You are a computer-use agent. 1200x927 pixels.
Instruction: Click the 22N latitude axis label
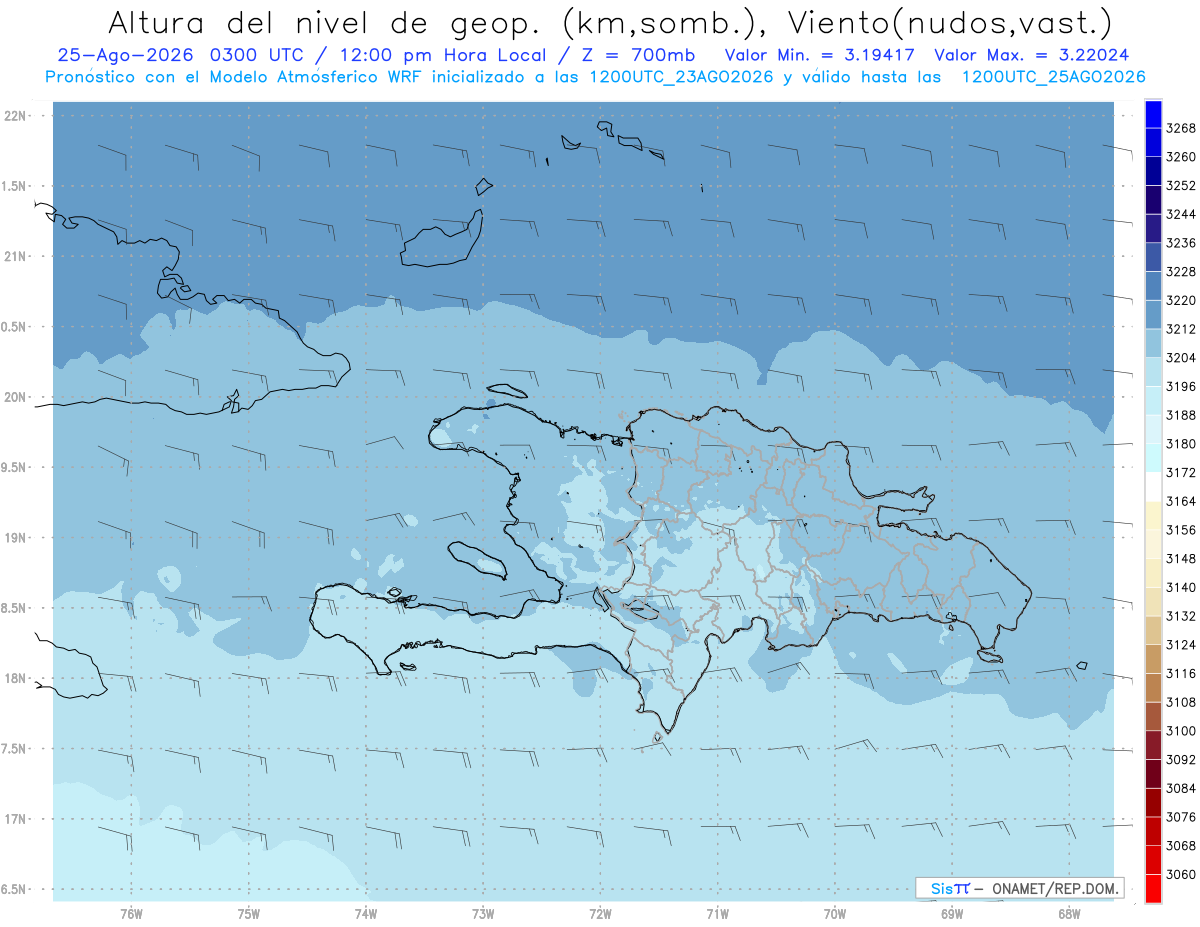click(x=15, y=116)
